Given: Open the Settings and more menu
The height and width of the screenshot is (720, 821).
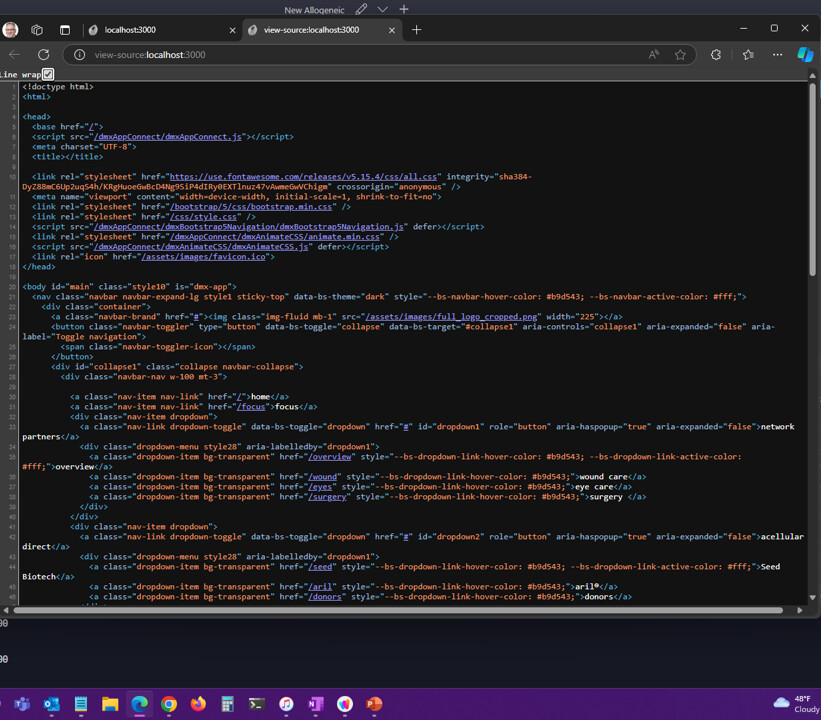Looking at the screenshot, I should tap(777, 55).
